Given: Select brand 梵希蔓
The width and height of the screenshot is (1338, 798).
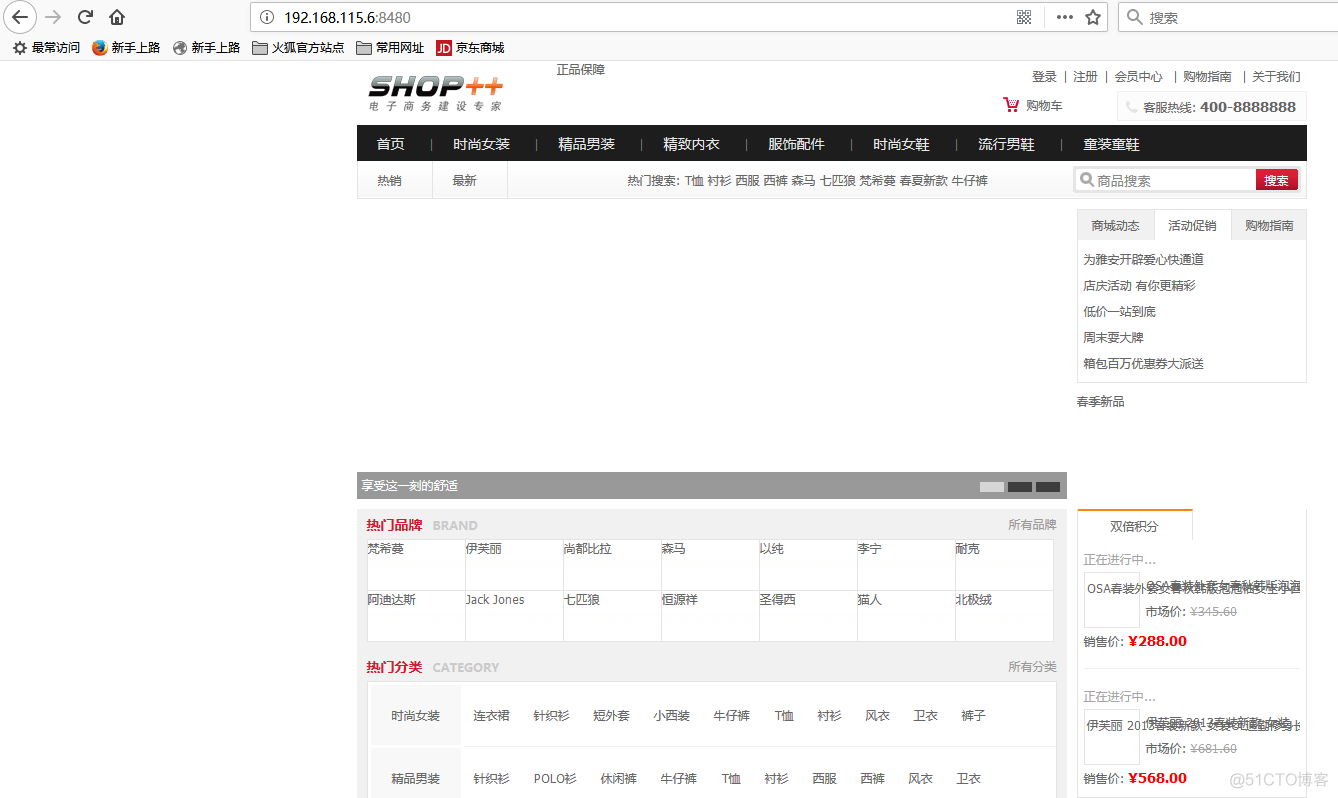Looking at the screenshot, I should click(385, 549).
